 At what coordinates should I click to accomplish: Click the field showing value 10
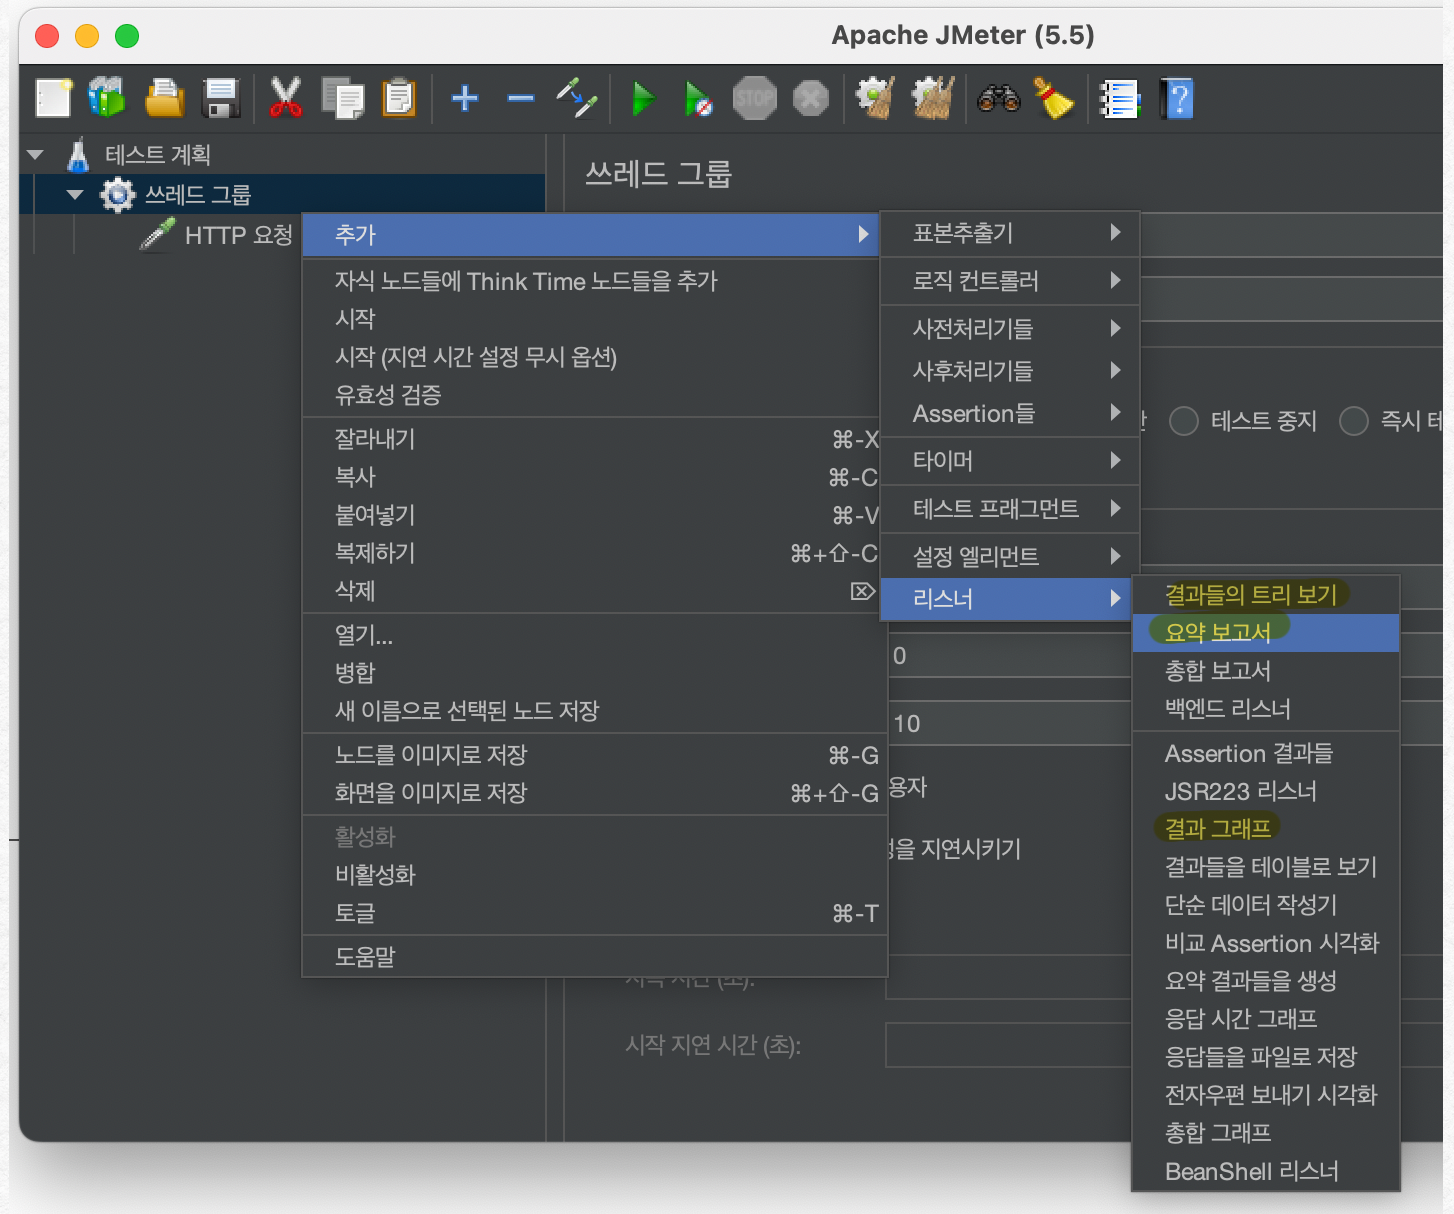[1010, 723]
